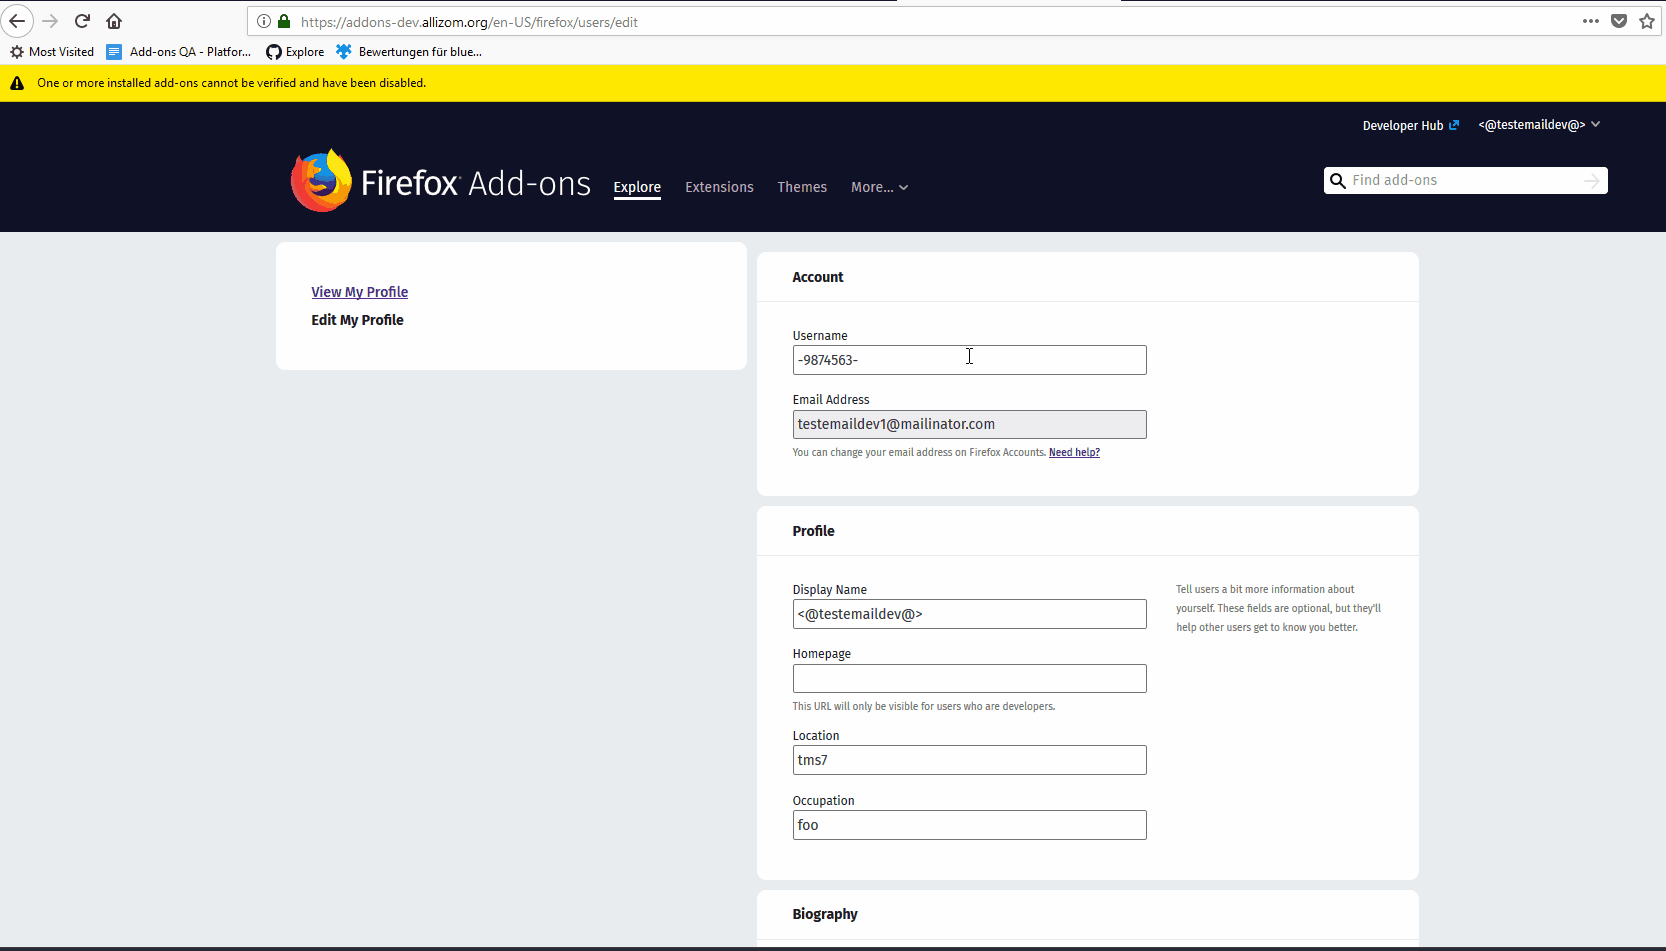Click the disabled Email Address field
This screenshot has height=951, width=1666.
point(969,424)
